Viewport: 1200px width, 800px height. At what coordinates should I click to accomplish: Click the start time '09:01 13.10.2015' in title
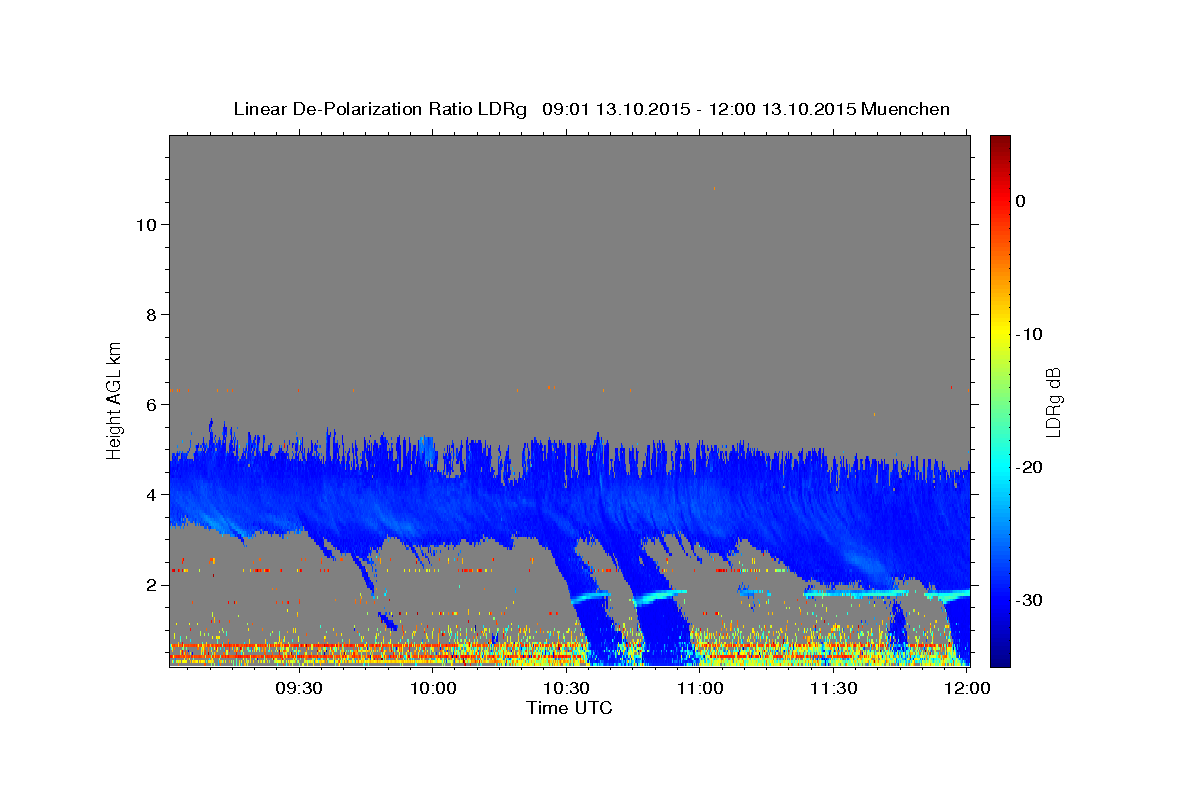pyautogui.click(x=615, y=109)
